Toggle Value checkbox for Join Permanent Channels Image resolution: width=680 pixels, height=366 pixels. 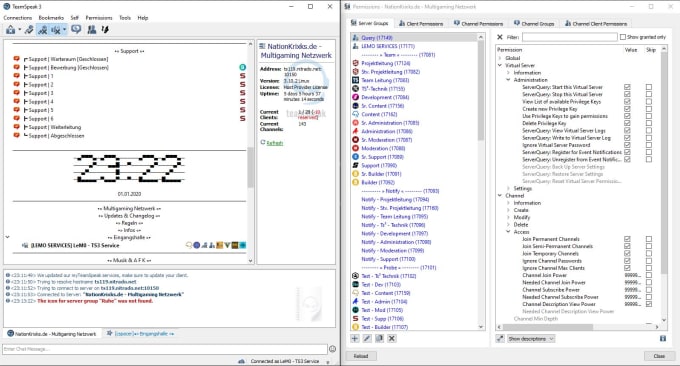[x=627, y=239]
